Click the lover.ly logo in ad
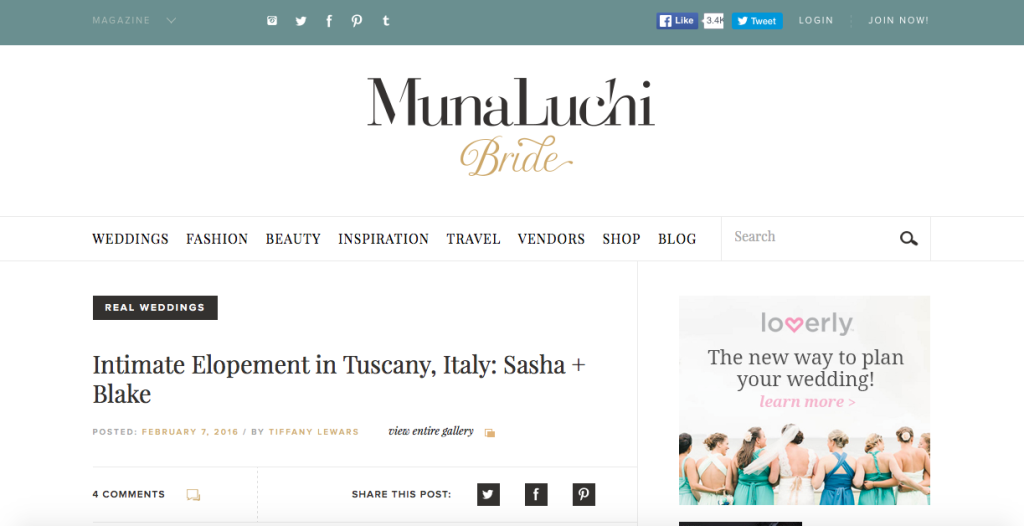The width and height of the screenshot is (1024, 526). pos(807,323)
